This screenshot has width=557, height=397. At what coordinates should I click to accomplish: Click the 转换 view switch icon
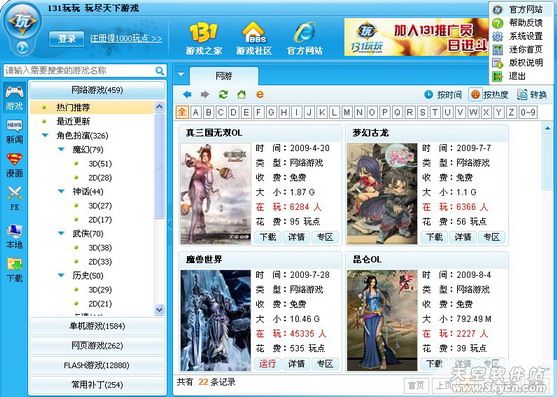pos(531,95)
